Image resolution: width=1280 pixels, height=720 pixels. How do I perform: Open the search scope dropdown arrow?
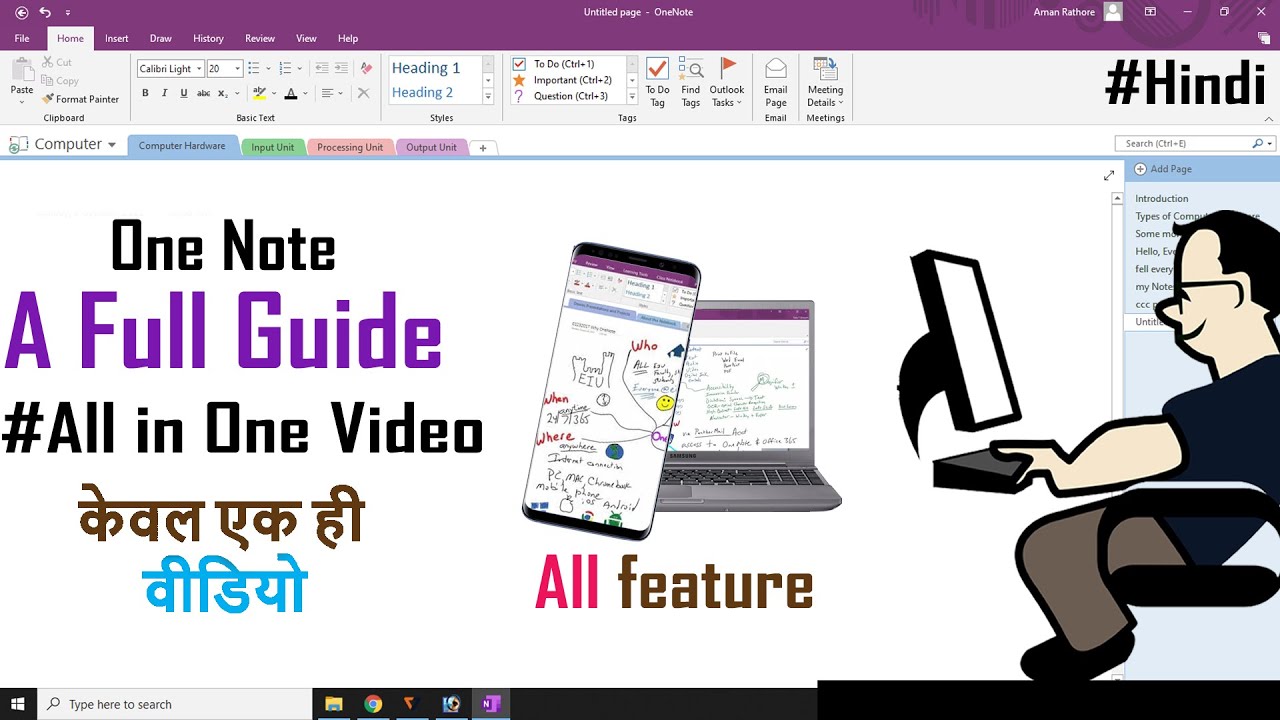click(1270, 143)
